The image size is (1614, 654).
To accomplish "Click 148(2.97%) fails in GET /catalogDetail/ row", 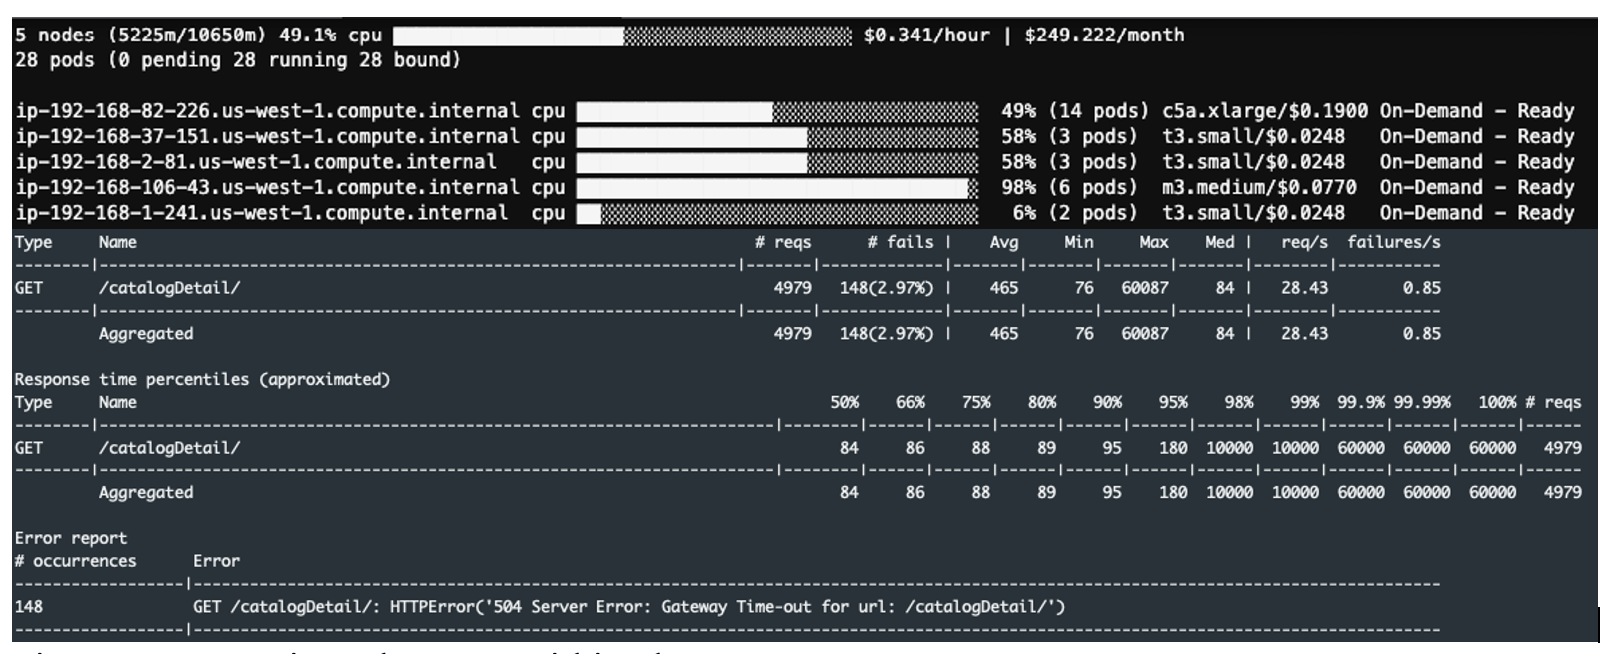I will (886, 288).
